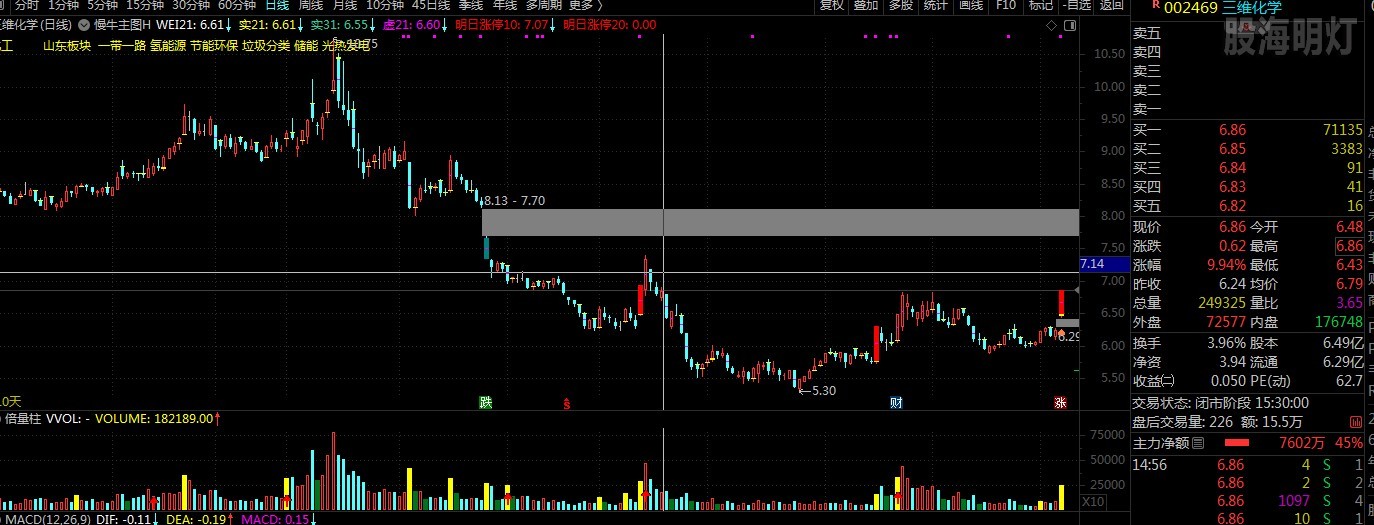Click the 财 financial report marker on the chart
Viewport: 1374px width, 525px height.
coord(897,403)
